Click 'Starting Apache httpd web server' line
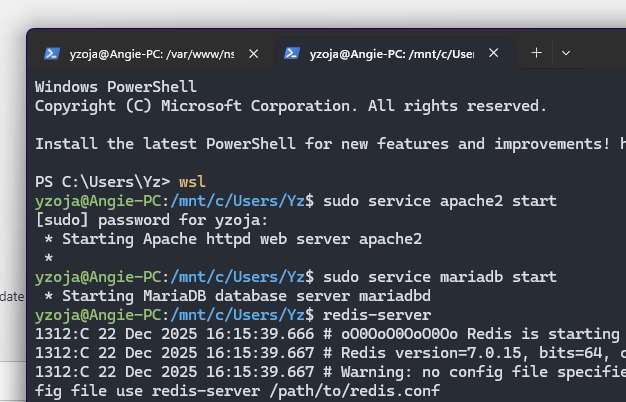626x402 pixels. tap(233, 239)
